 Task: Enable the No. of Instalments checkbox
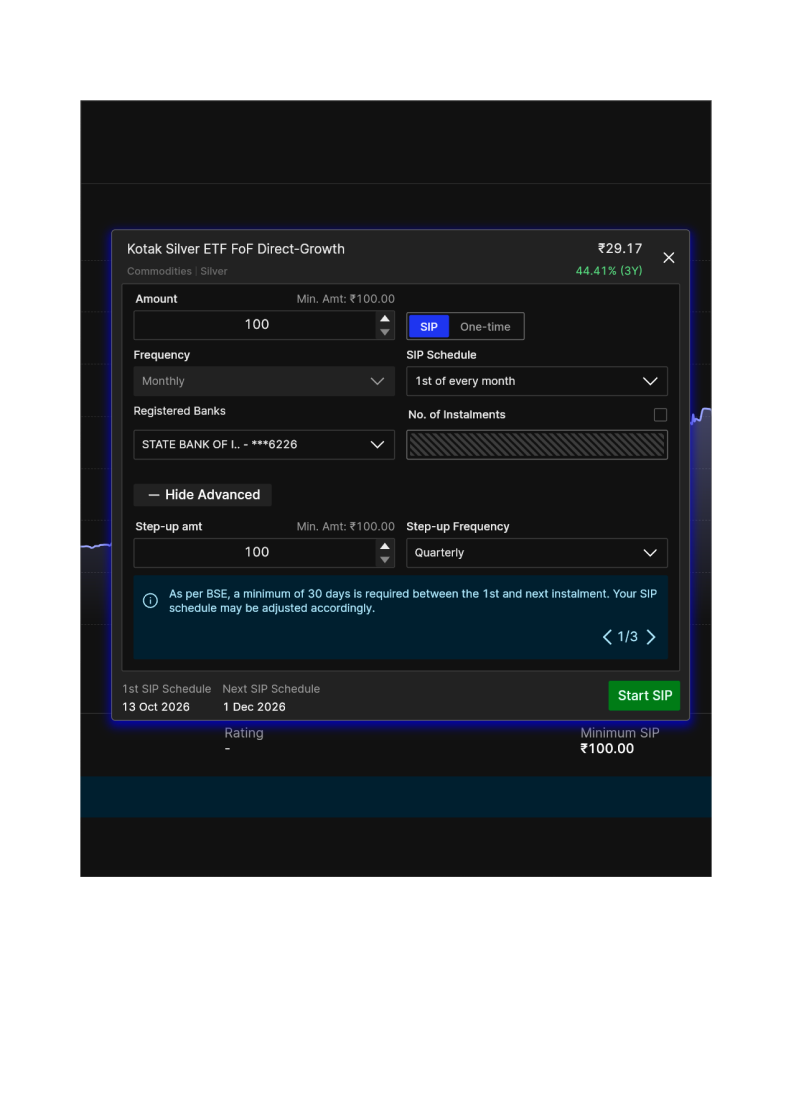coord(660,415)
